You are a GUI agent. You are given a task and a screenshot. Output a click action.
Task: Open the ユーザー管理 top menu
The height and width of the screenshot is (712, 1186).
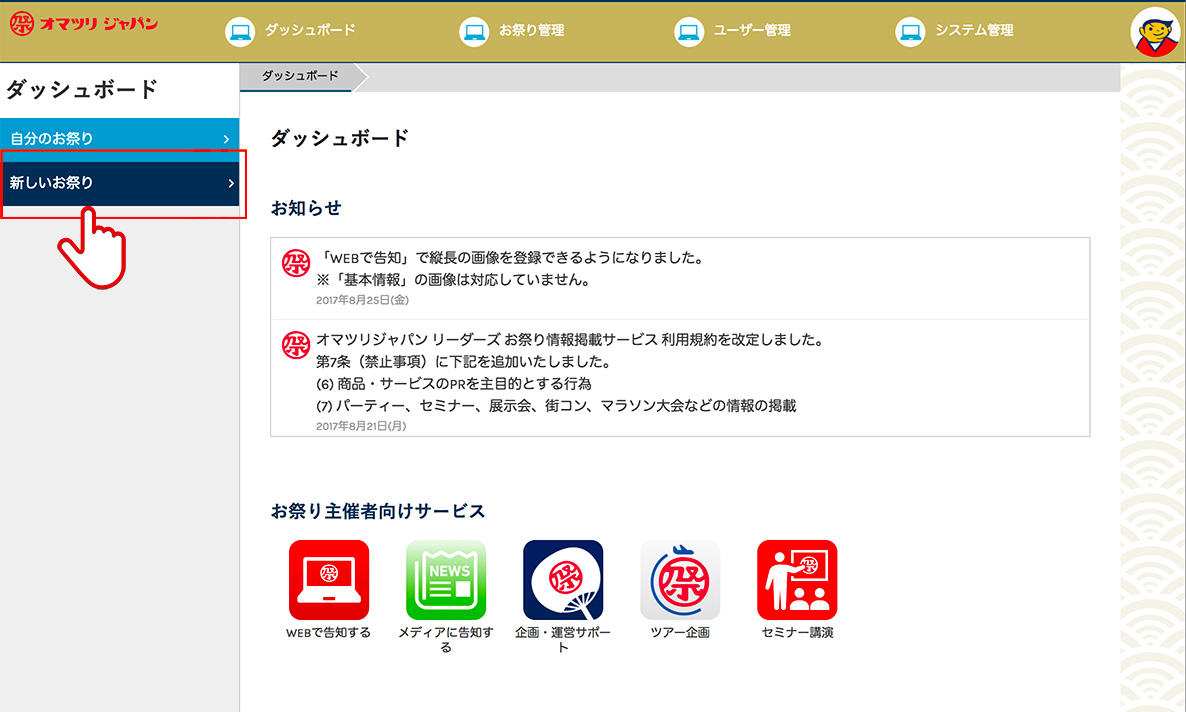[752, 31]
